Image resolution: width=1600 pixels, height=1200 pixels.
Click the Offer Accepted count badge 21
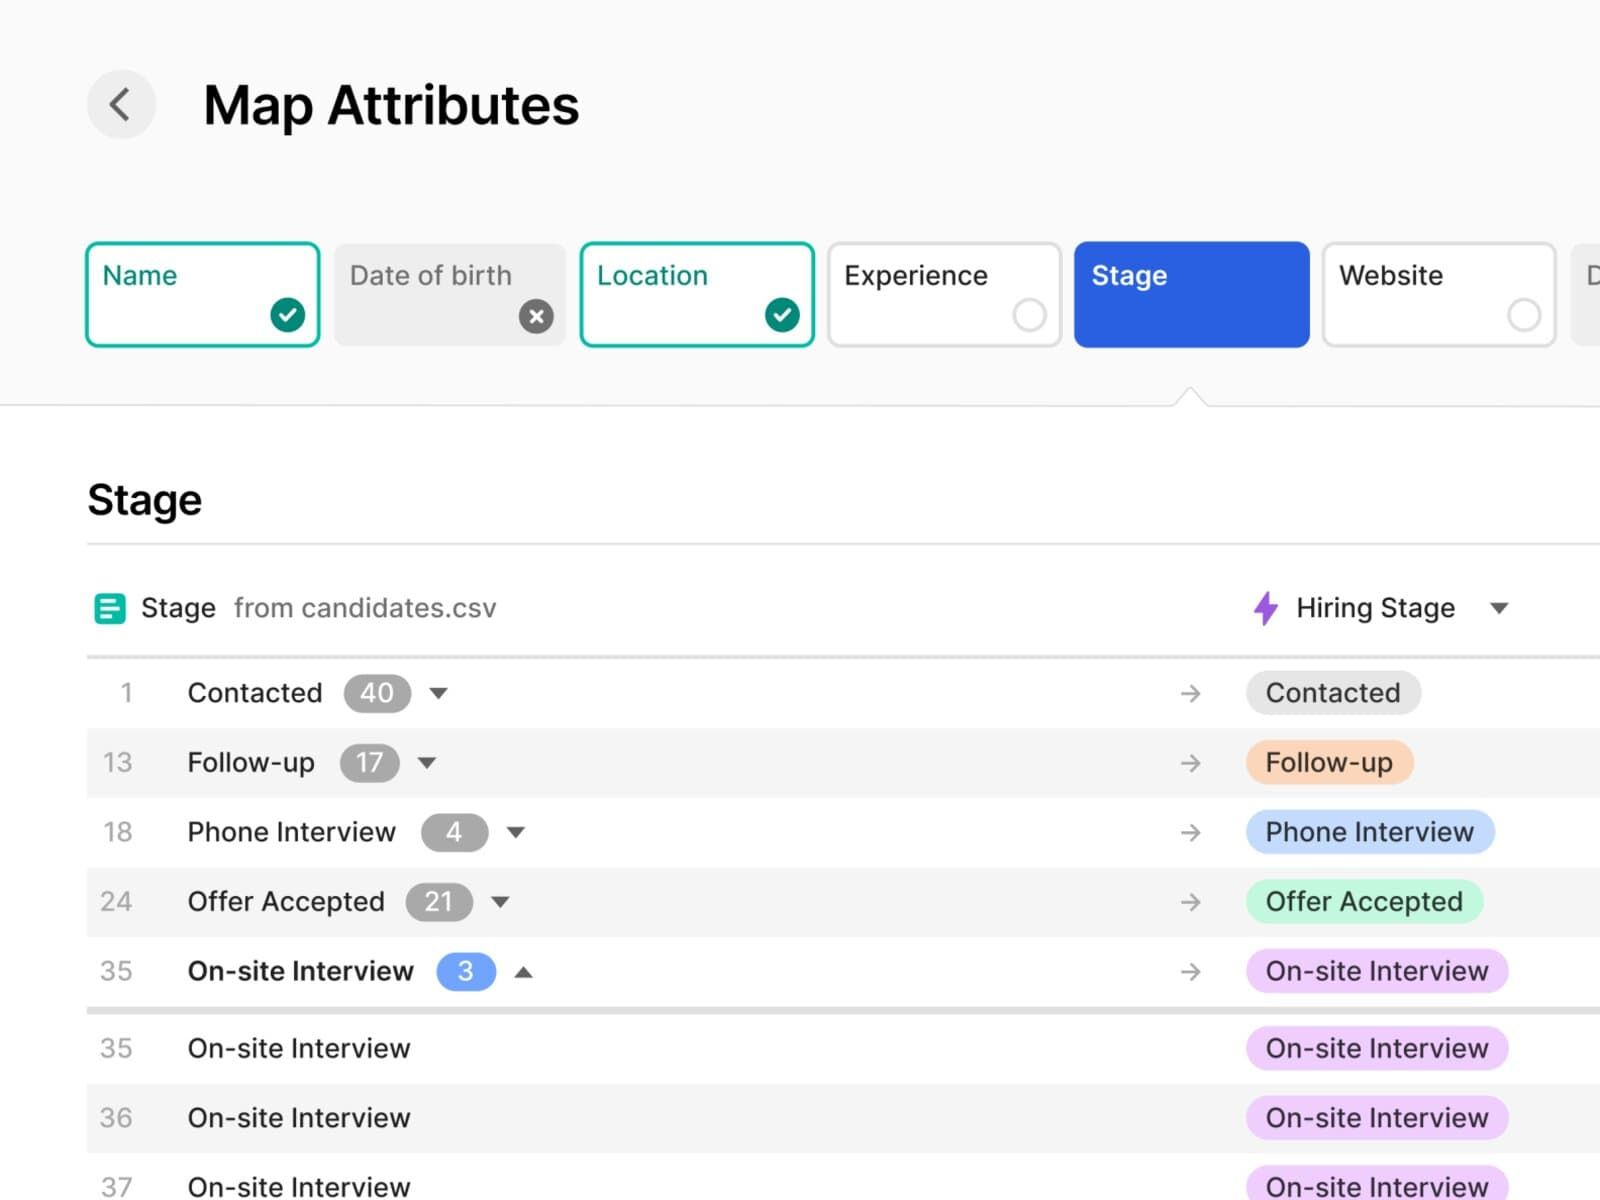pos(438,902)
